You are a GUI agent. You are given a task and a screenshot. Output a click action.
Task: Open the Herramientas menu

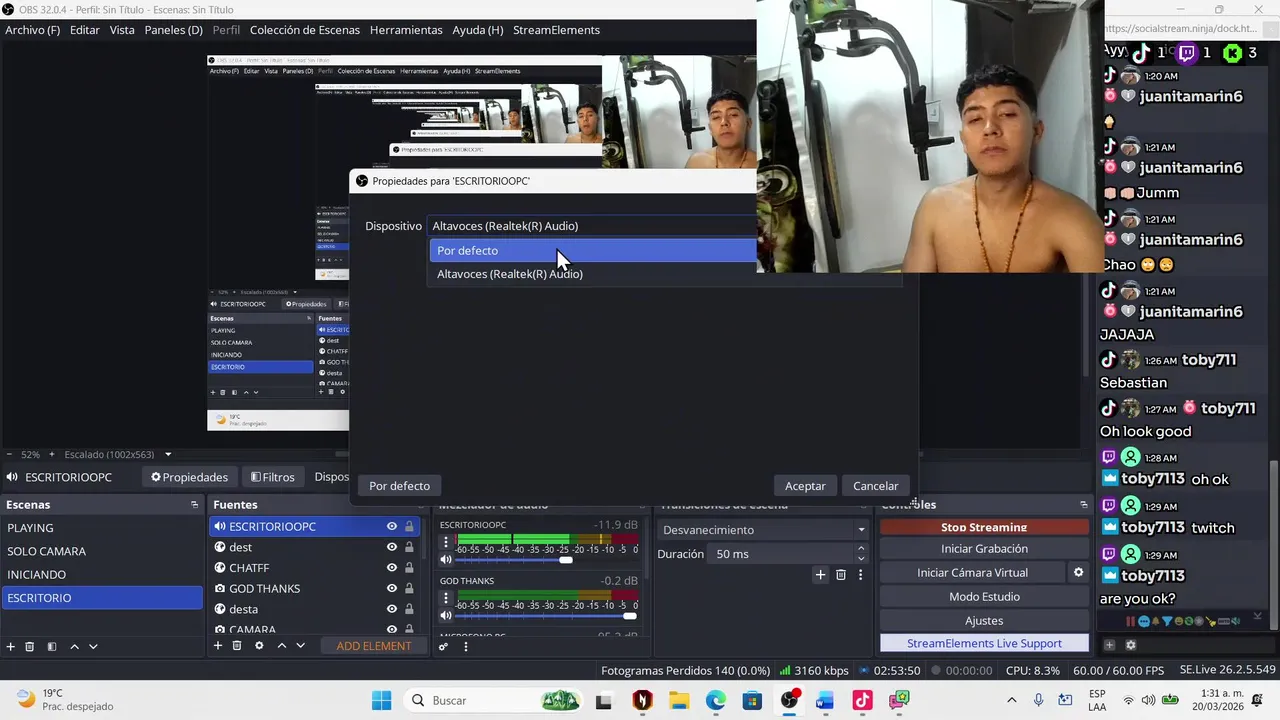(406, 30)
